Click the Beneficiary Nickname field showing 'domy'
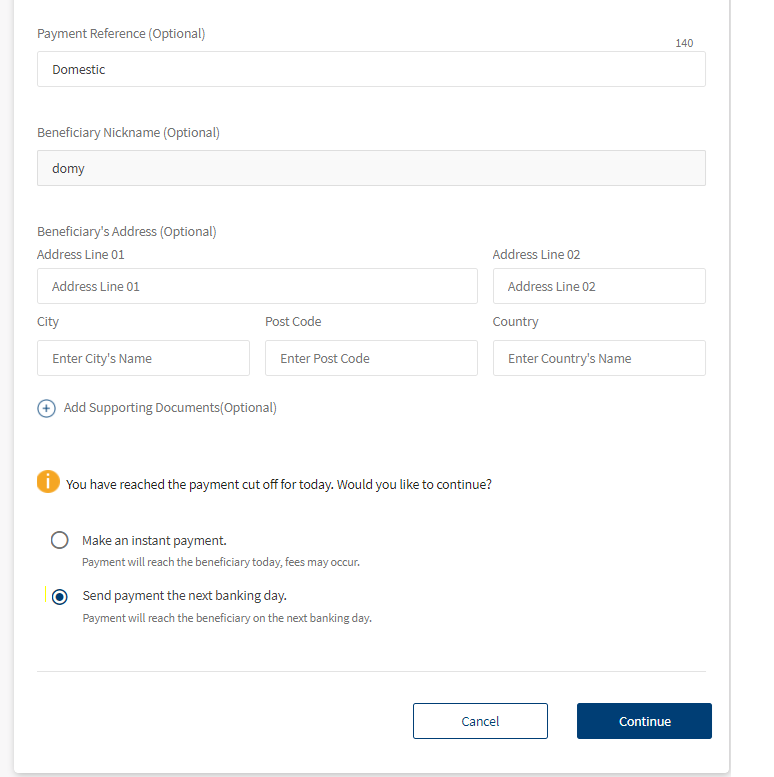This screenshot has height=777, width=774. 371,168
